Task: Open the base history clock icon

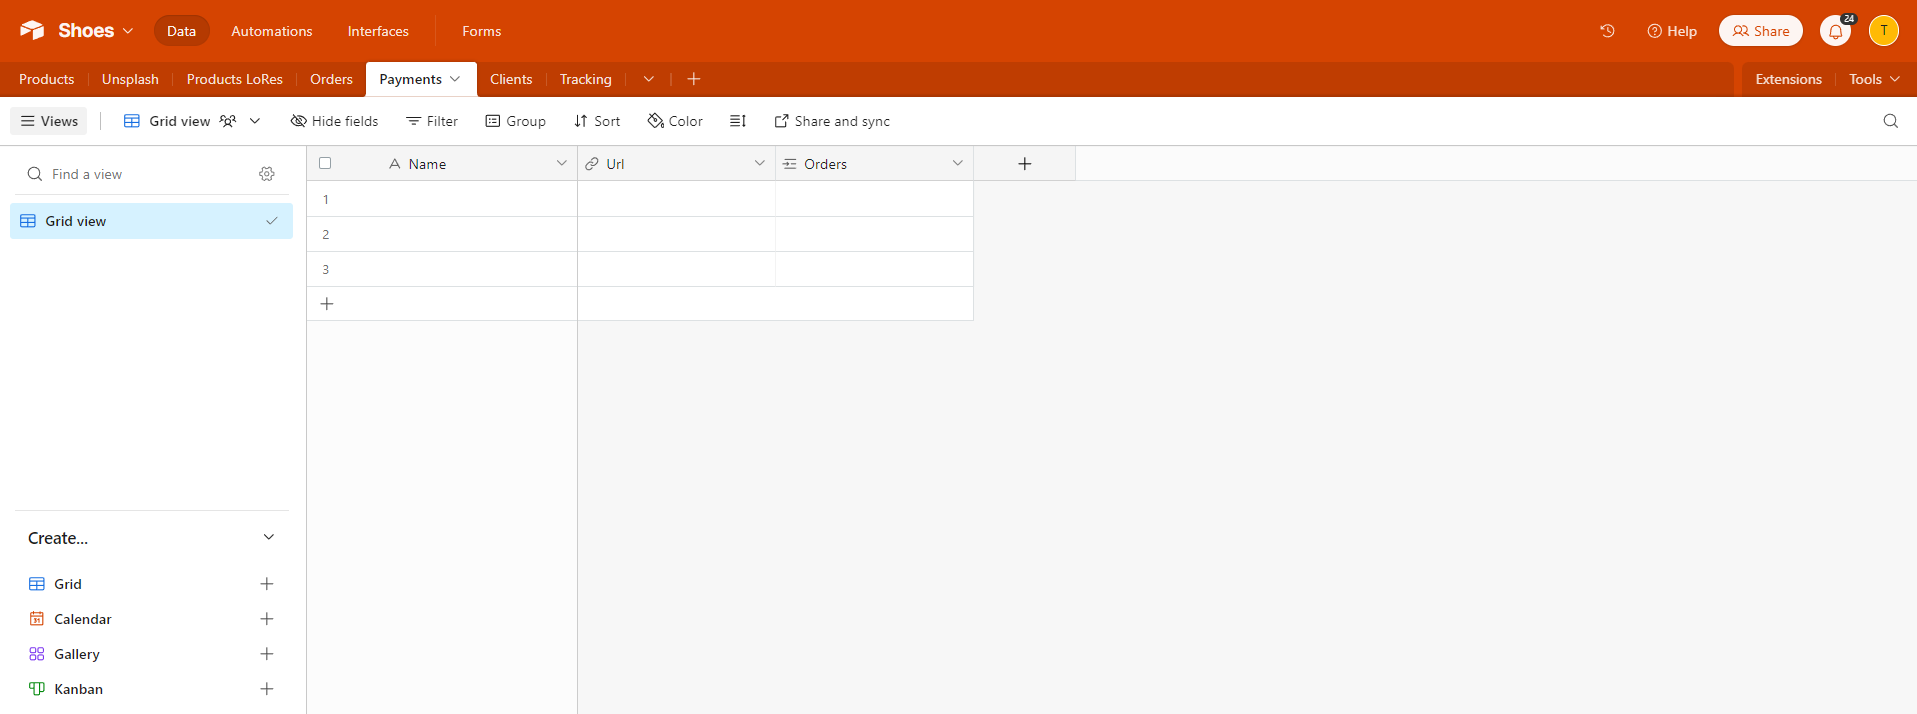Action: pos(1607,31)
